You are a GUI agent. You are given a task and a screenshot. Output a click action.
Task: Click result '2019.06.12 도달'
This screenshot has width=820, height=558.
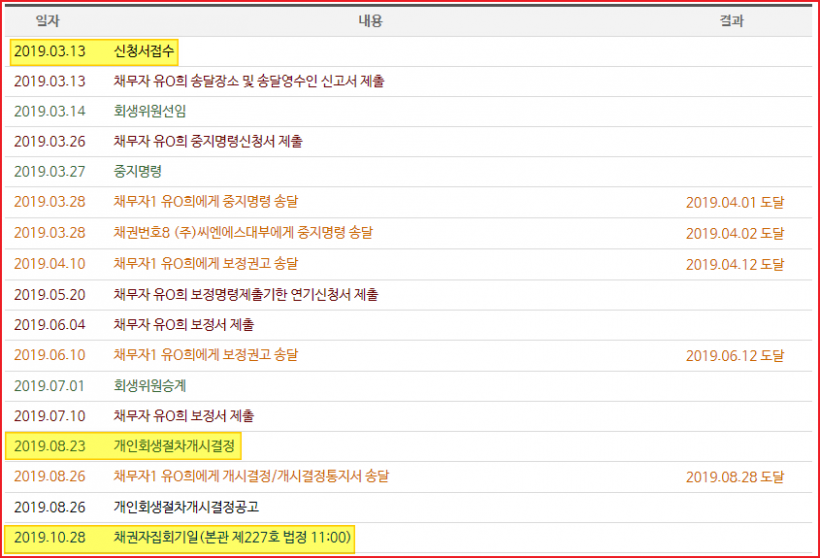coord(735,356)
